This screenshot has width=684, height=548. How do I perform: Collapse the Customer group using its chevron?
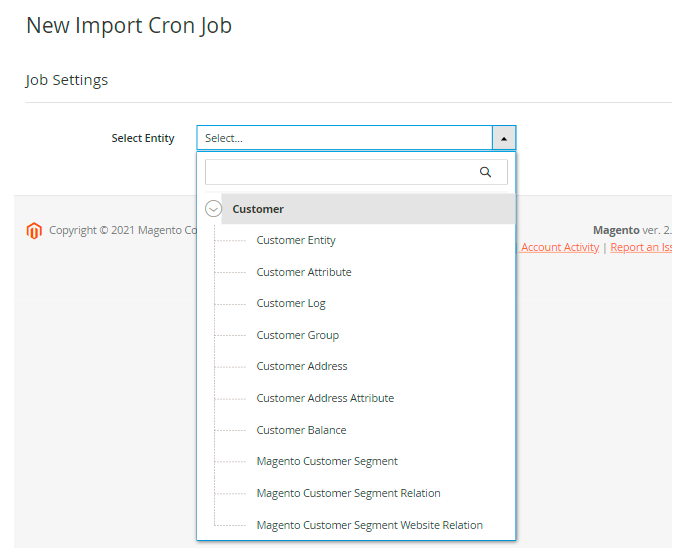pos(213,209)
